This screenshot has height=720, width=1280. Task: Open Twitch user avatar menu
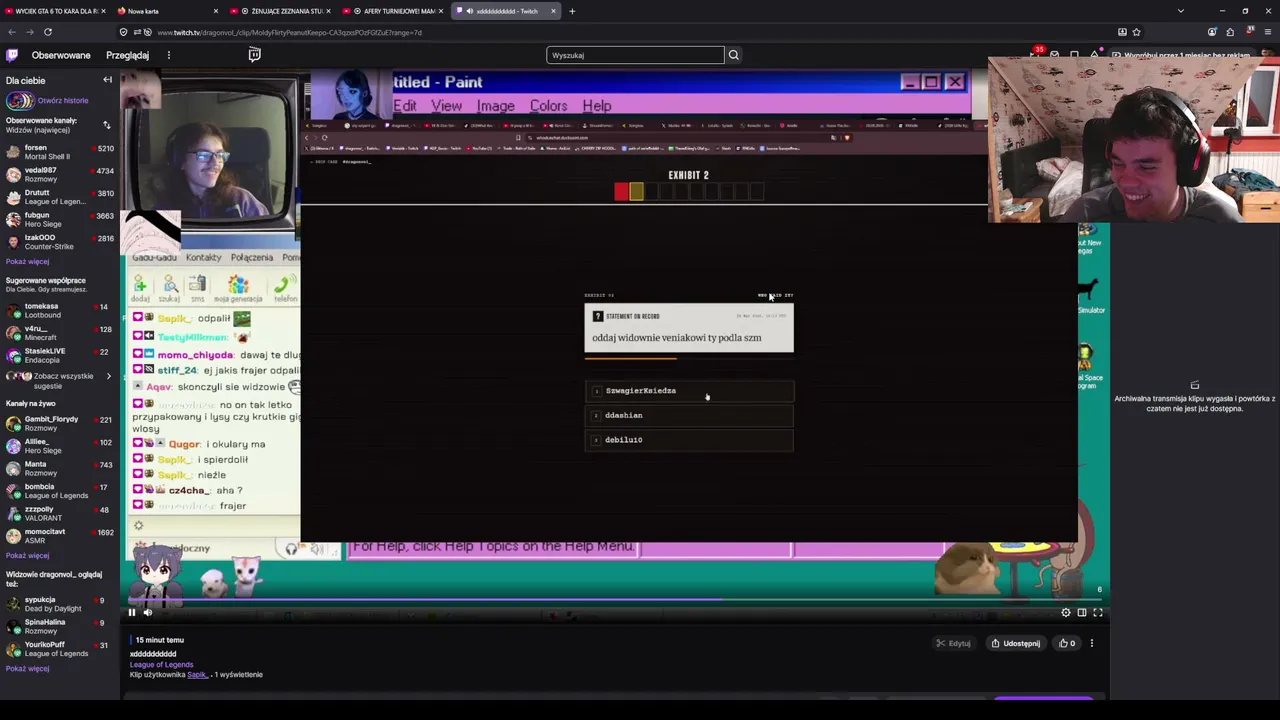[1267, 55]
